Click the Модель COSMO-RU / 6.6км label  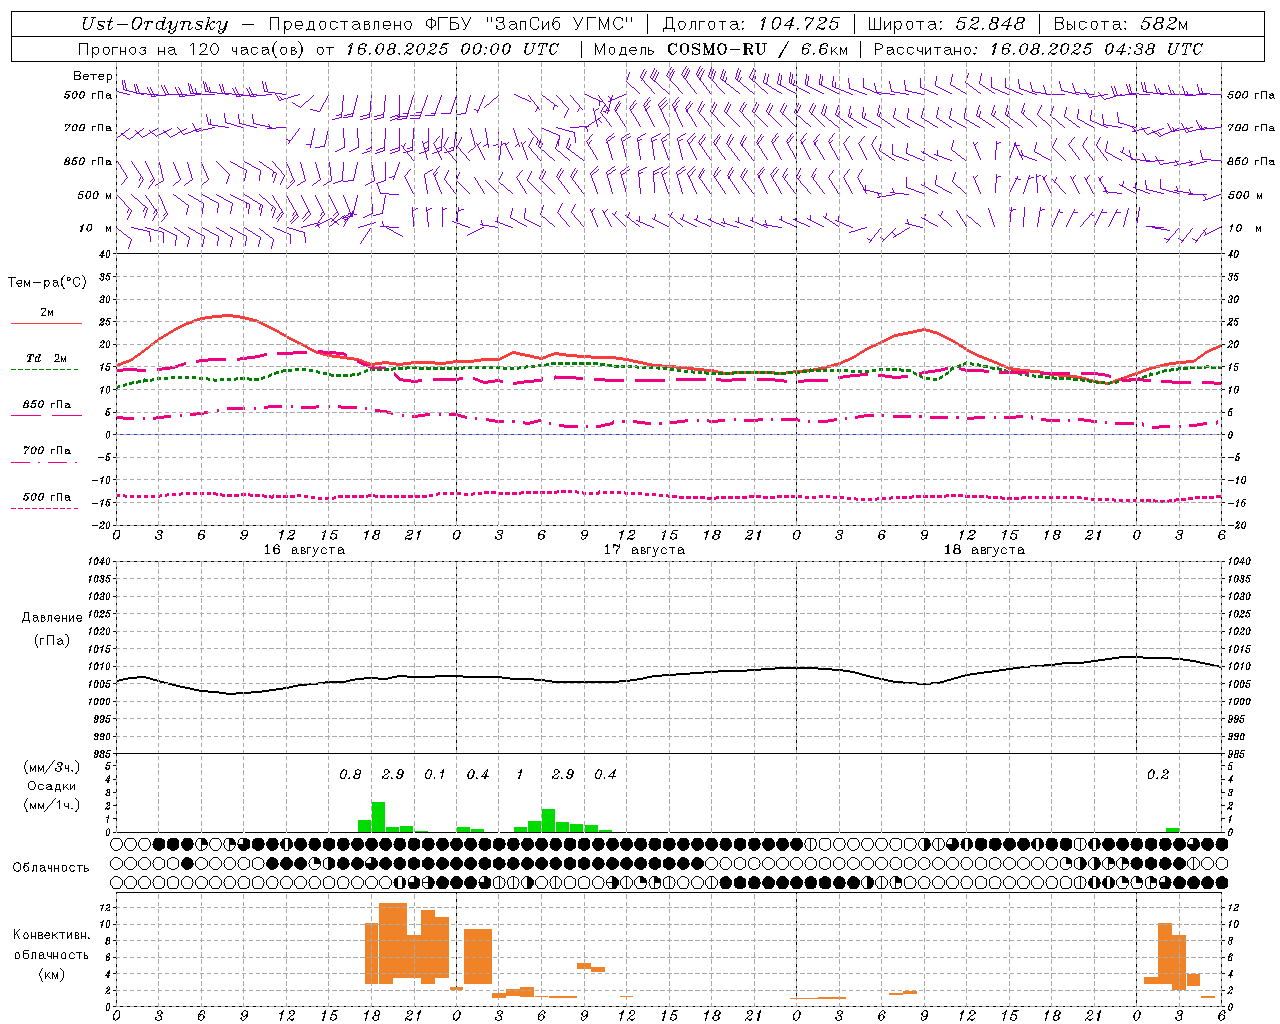[721, 49]
